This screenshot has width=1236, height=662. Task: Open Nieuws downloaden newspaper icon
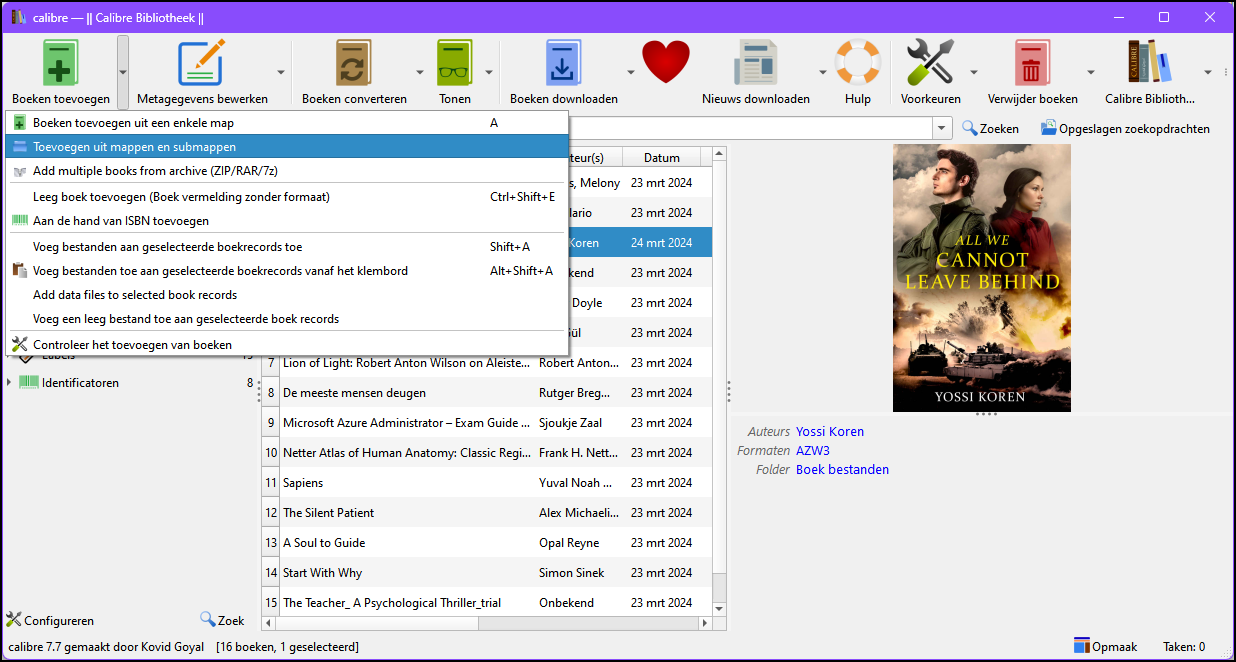tap(756, 71)
